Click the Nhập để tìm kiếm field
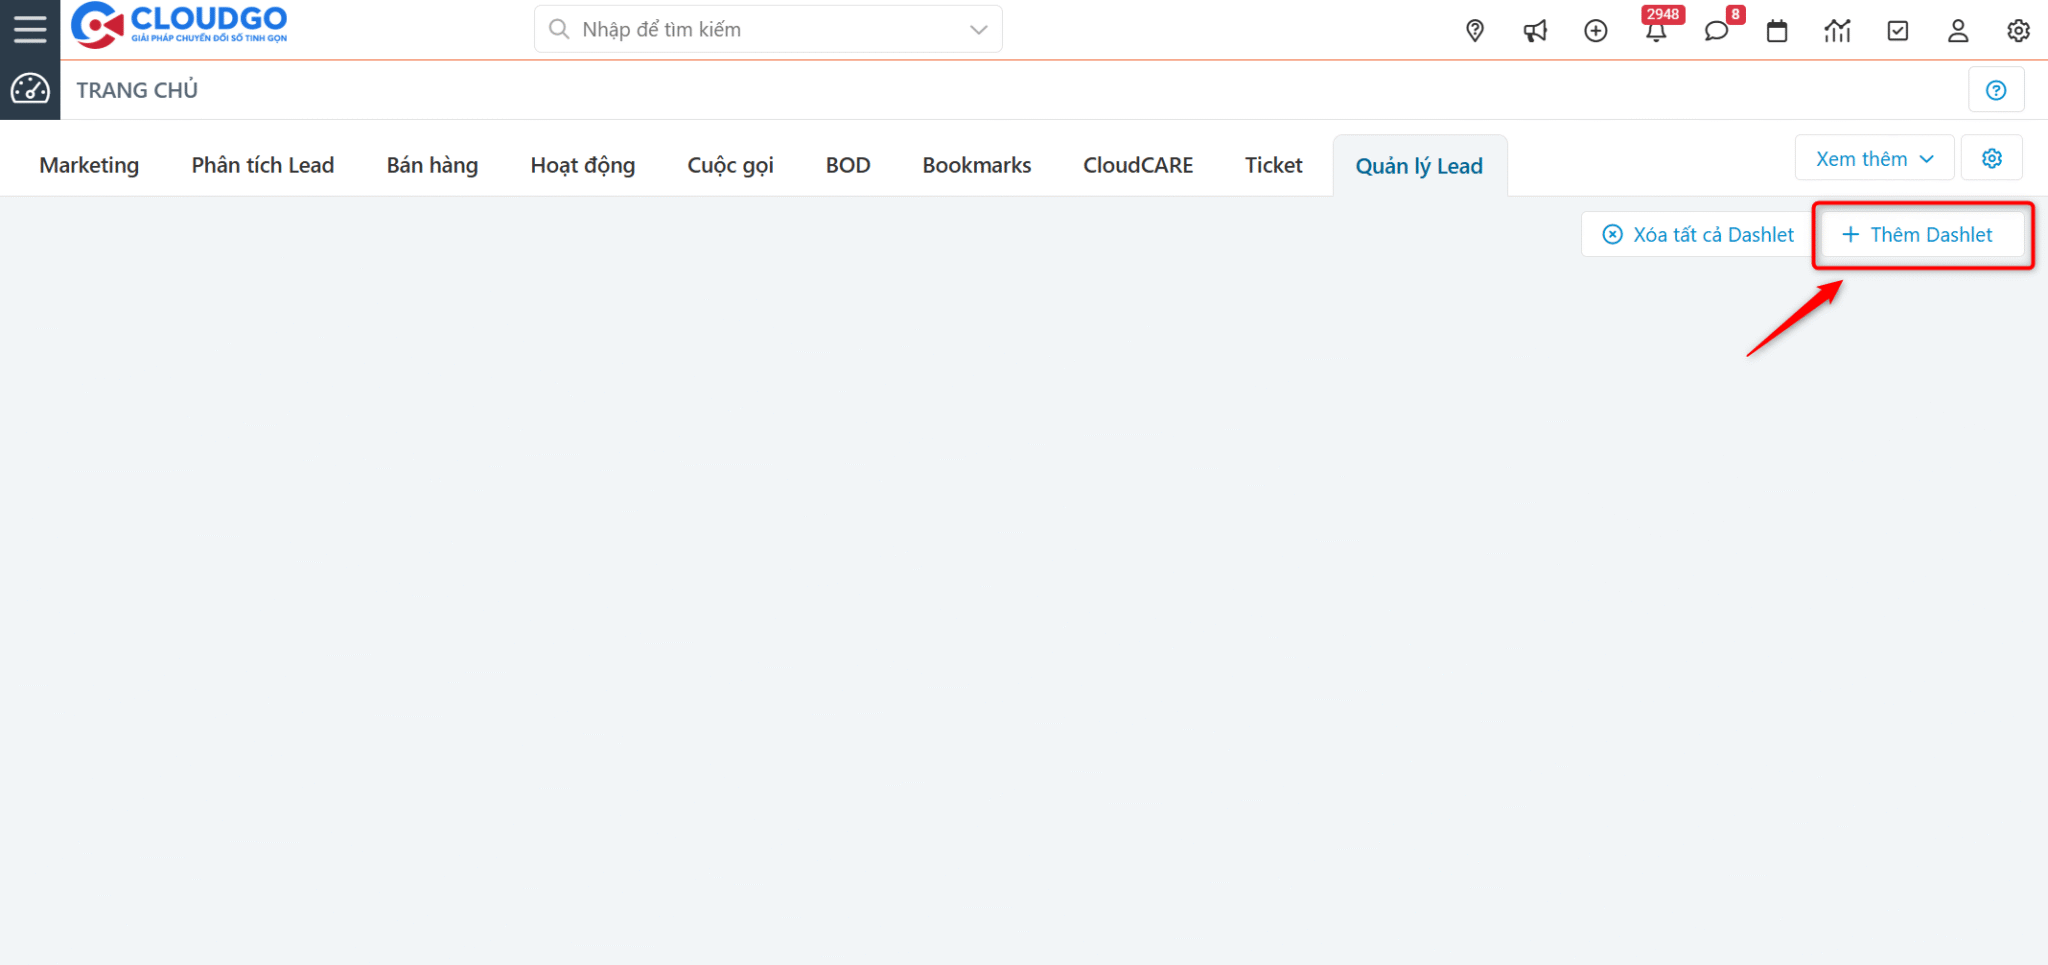 [x=768, y=29]
